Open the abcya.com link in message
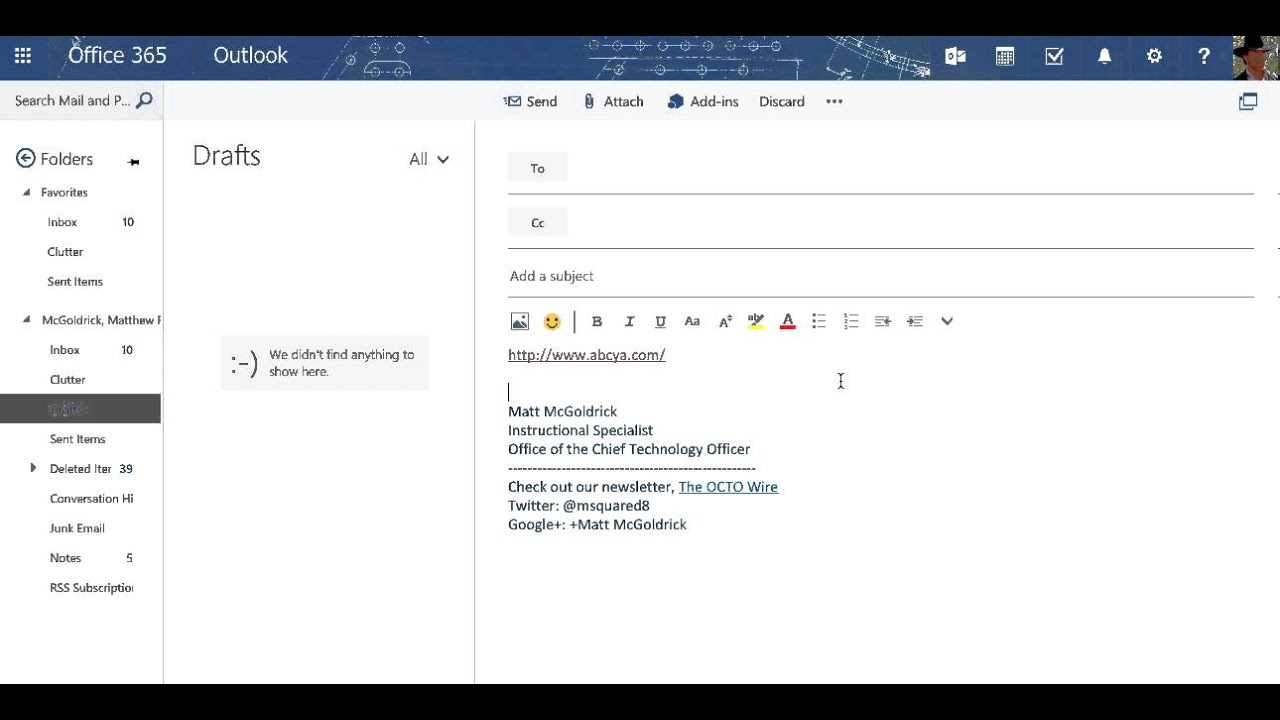Image resolution: width=1280 pixels, height=720 pixels. click(586, 355)
